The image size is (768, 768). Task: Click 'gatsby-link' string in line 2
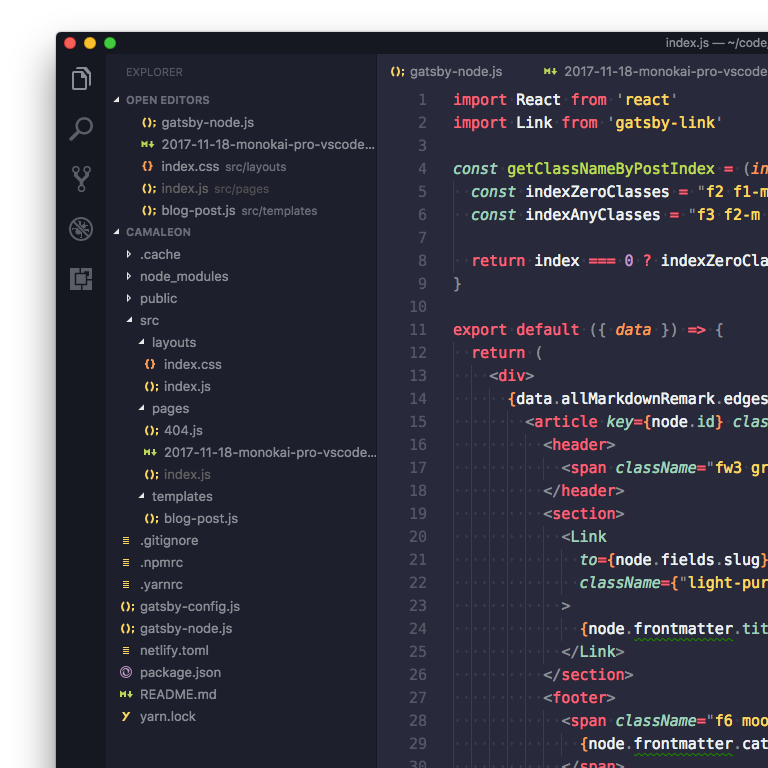[665, 122]
